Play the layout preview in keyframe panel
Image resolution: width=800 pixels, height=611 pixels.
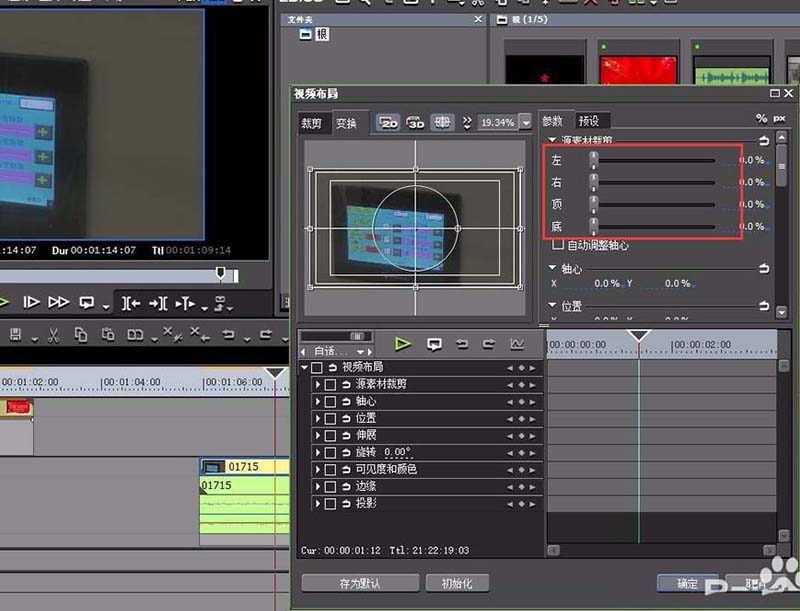403,344
